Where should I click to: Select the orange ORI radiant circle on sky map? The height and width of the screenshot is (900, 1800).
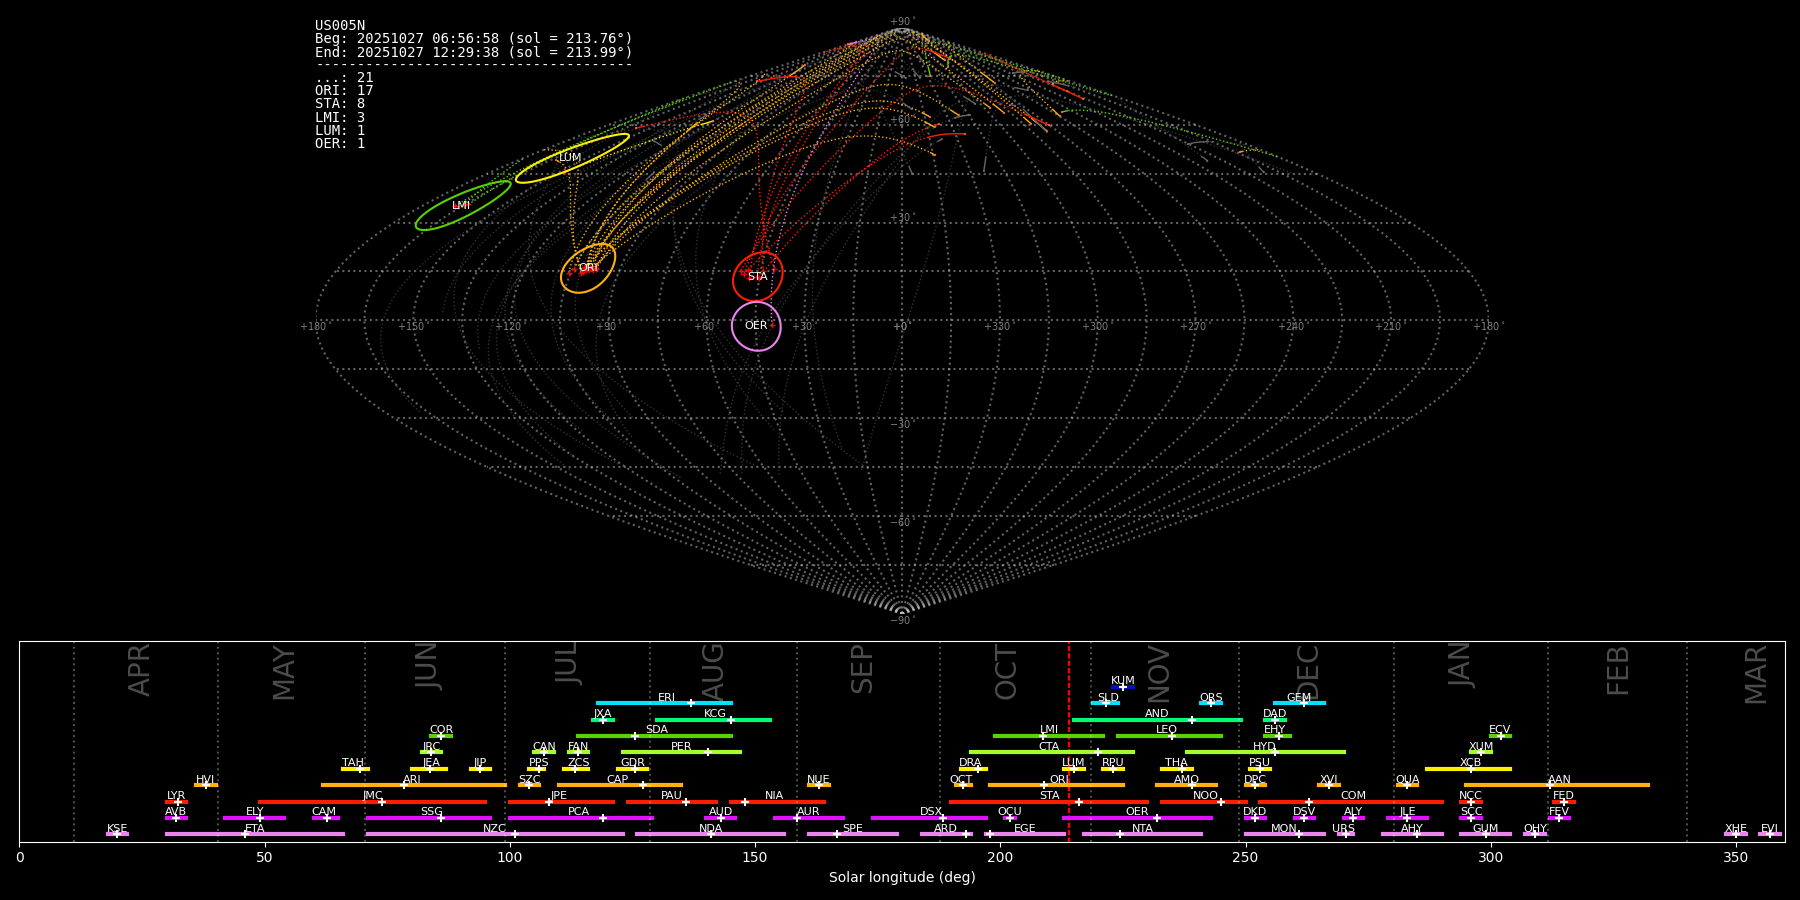click(588, 268)
